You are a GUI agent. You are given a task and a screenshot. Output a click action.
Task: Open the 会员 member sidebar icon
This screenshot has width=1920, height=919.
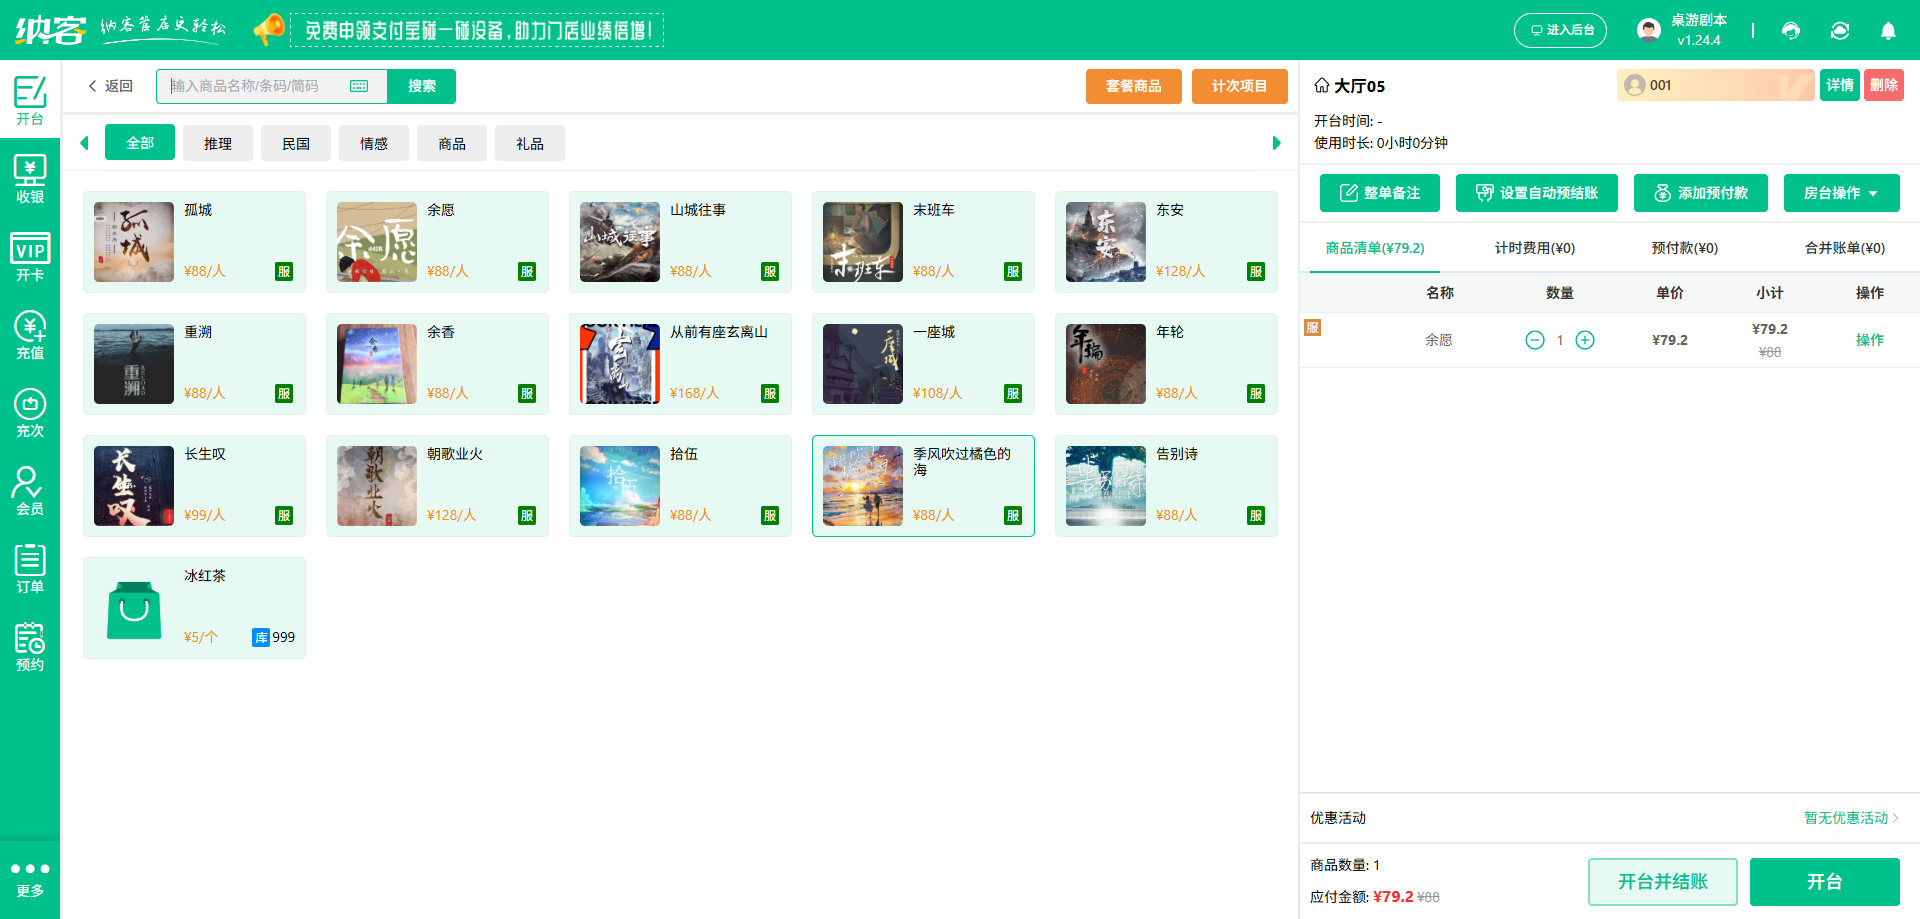click(x=30, y=491)
